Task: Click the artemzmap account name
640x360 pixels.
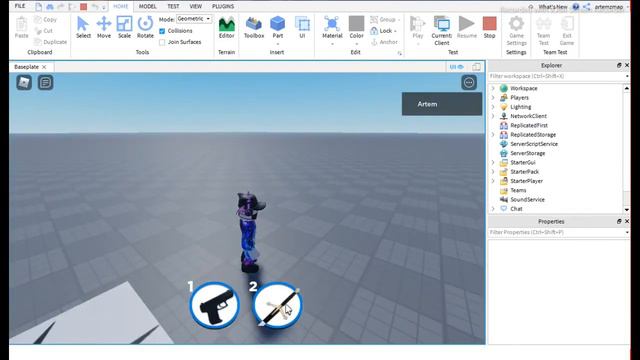Action: coord(608,7)
